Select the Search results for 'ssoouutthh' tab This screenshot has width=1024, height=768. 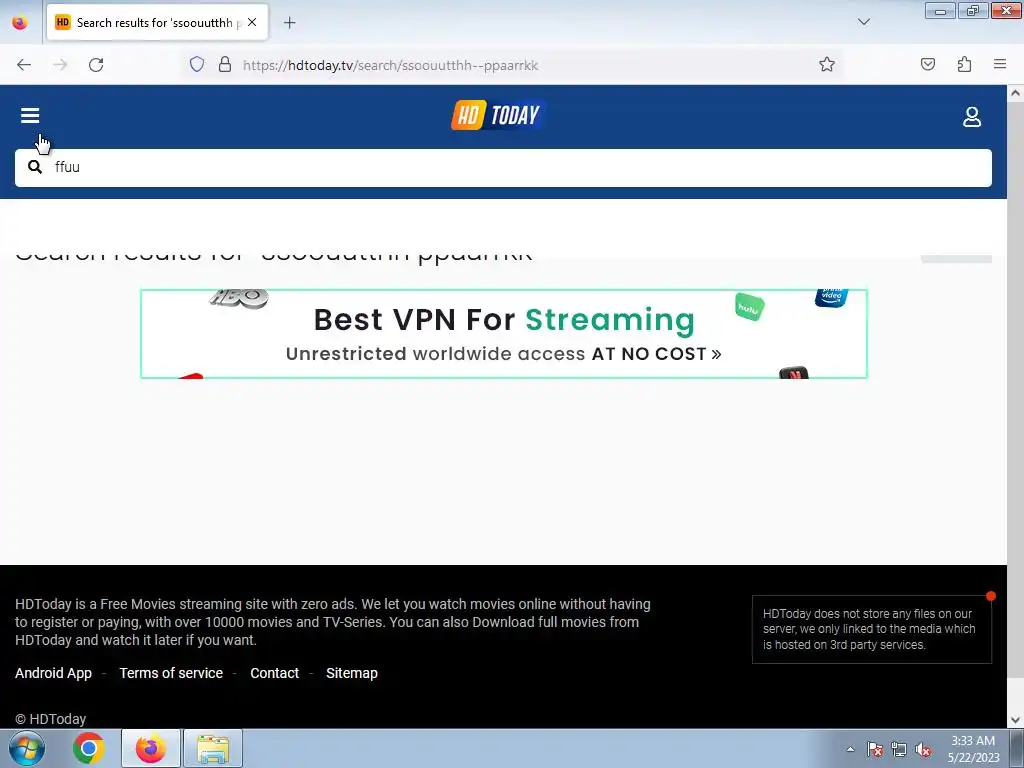click(157, 22)
